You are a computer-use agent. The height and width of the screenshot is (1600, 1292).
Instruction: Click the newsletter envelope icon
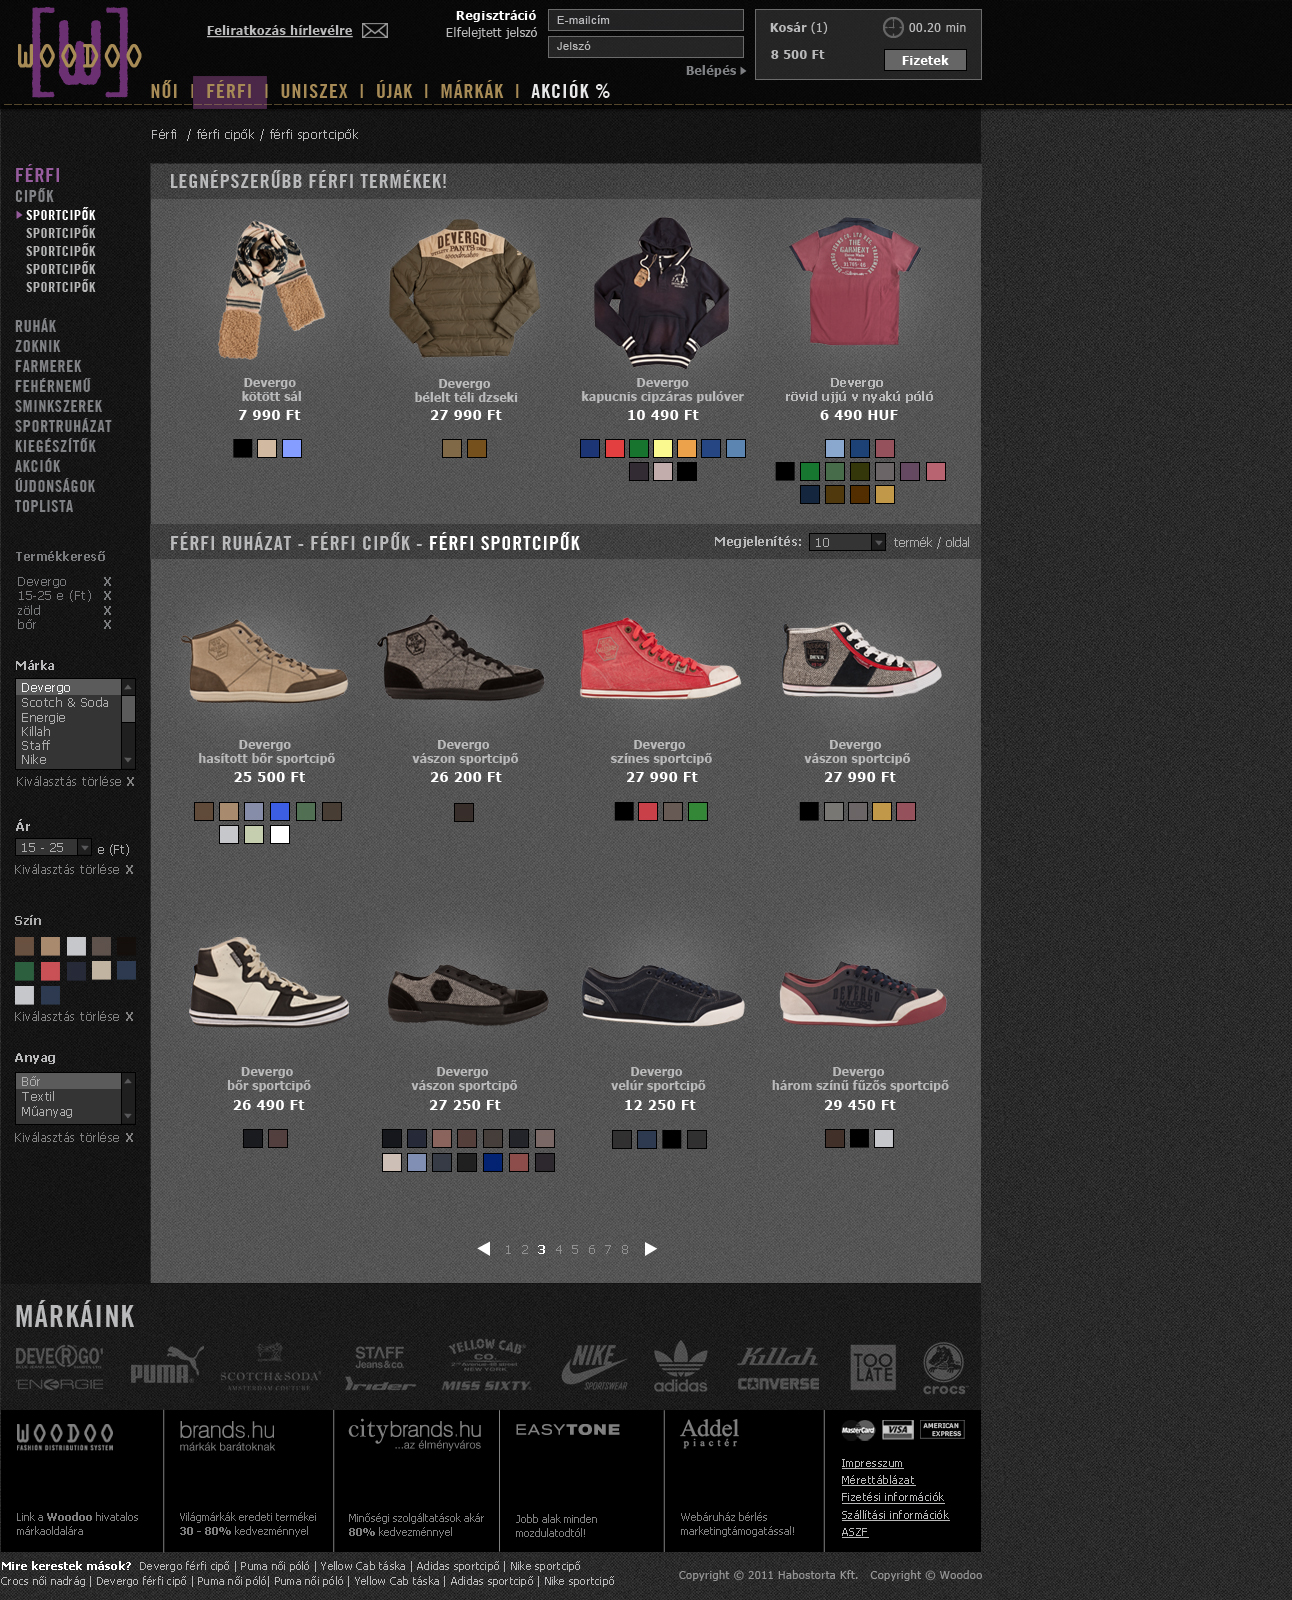375,31
